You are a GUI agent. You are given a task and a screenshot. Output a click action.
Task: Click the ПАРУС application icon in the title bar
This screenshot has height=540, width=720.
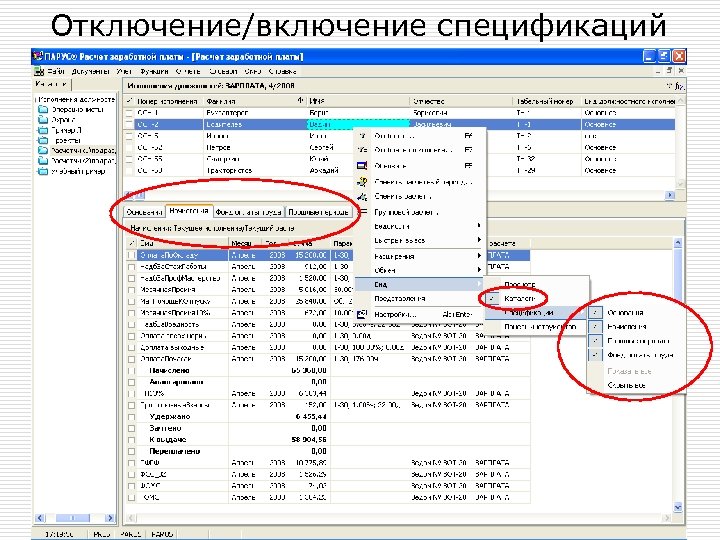[x=38, y=56]
